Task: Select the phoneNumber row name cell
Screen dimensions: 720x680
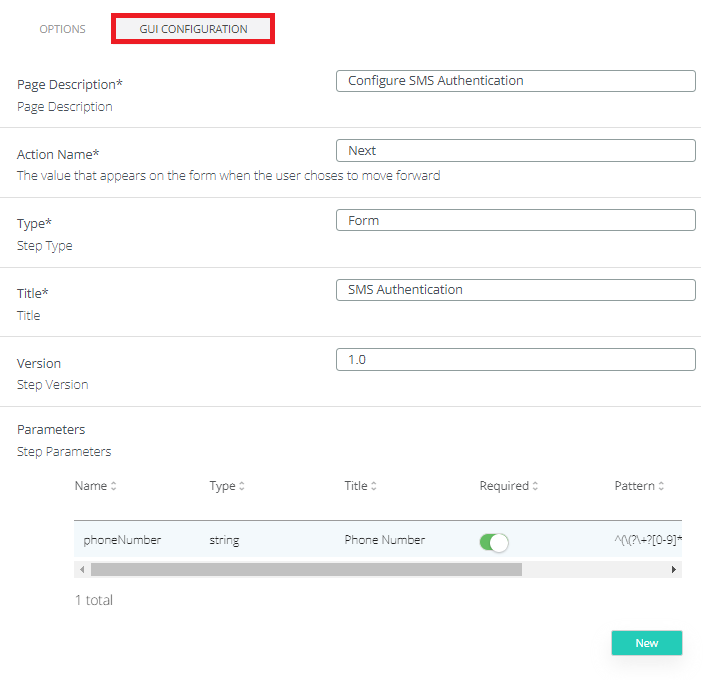Action: tap(122, 540)
